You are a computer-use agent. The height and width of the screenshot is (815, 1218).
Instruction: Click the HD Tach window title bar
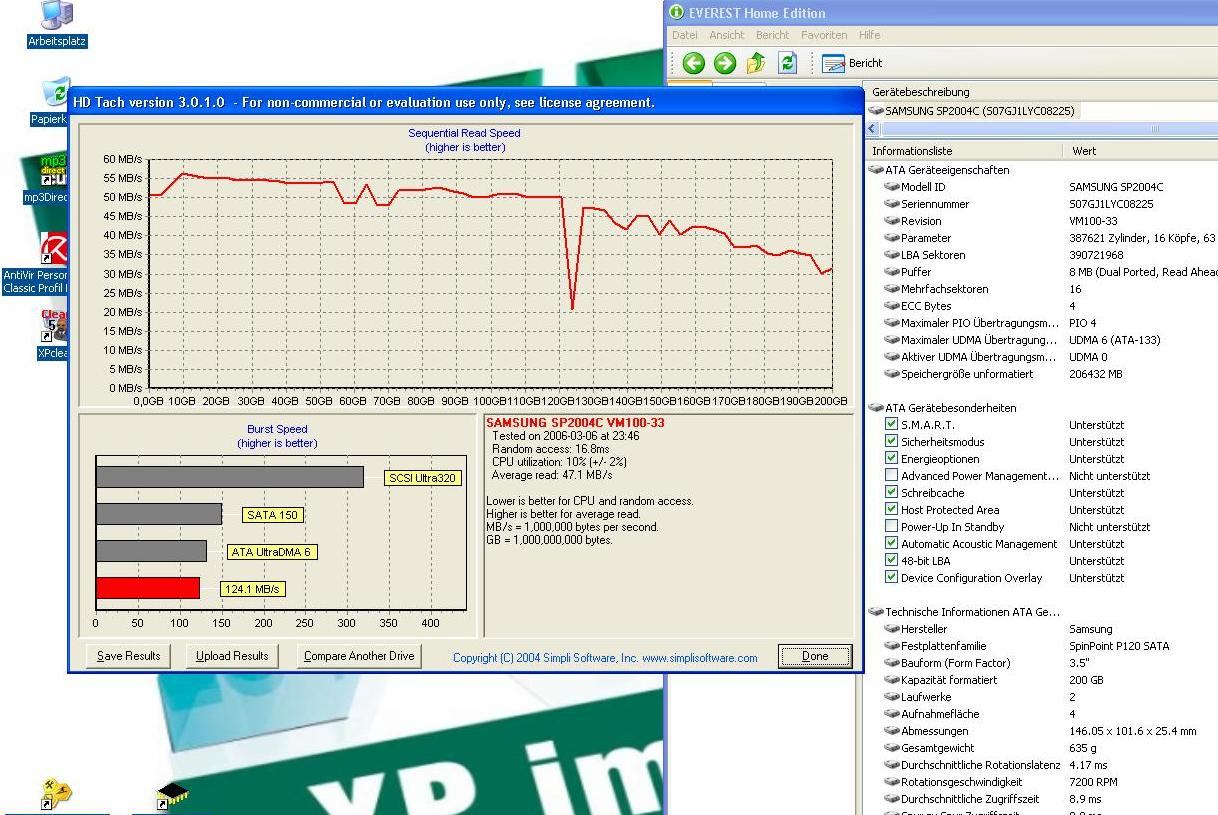465,102
